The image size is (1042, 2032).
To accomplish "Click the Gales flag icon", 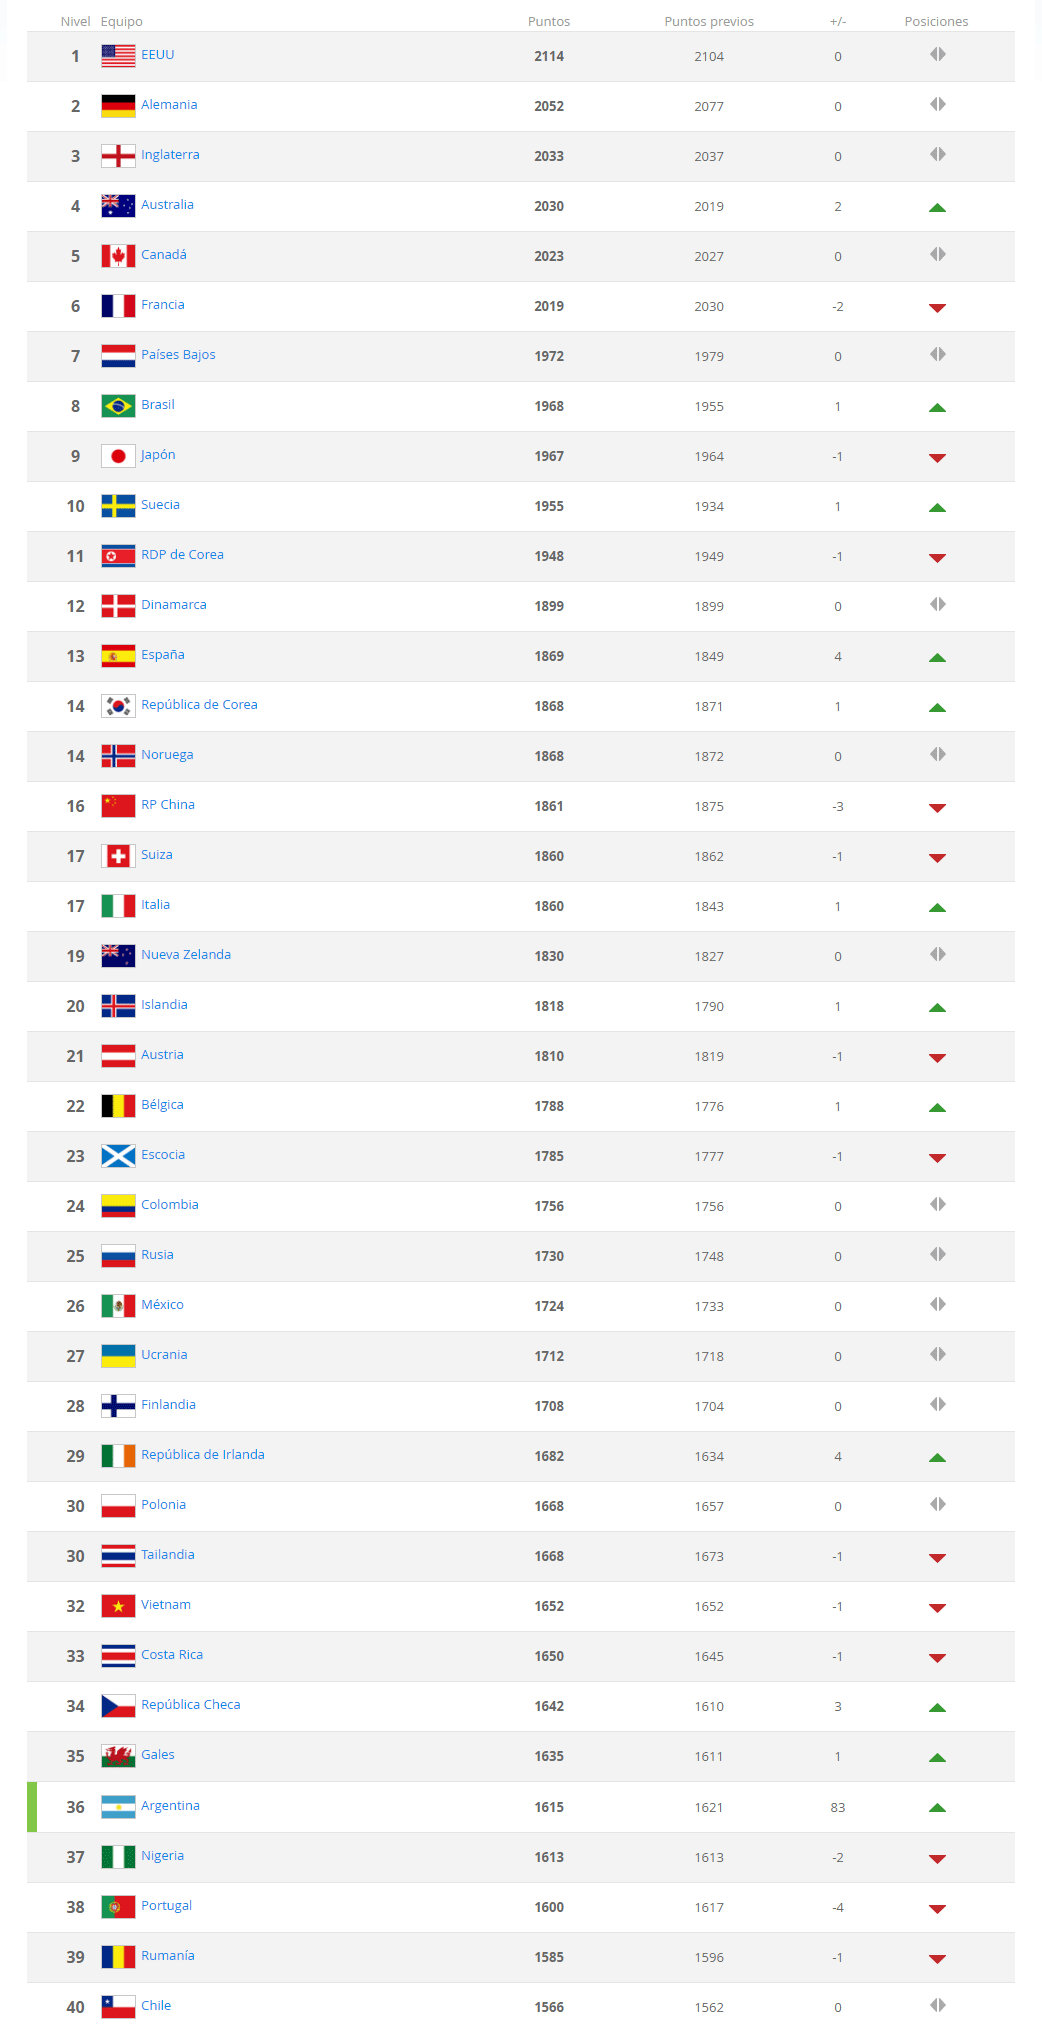I will click(118, 1756).
